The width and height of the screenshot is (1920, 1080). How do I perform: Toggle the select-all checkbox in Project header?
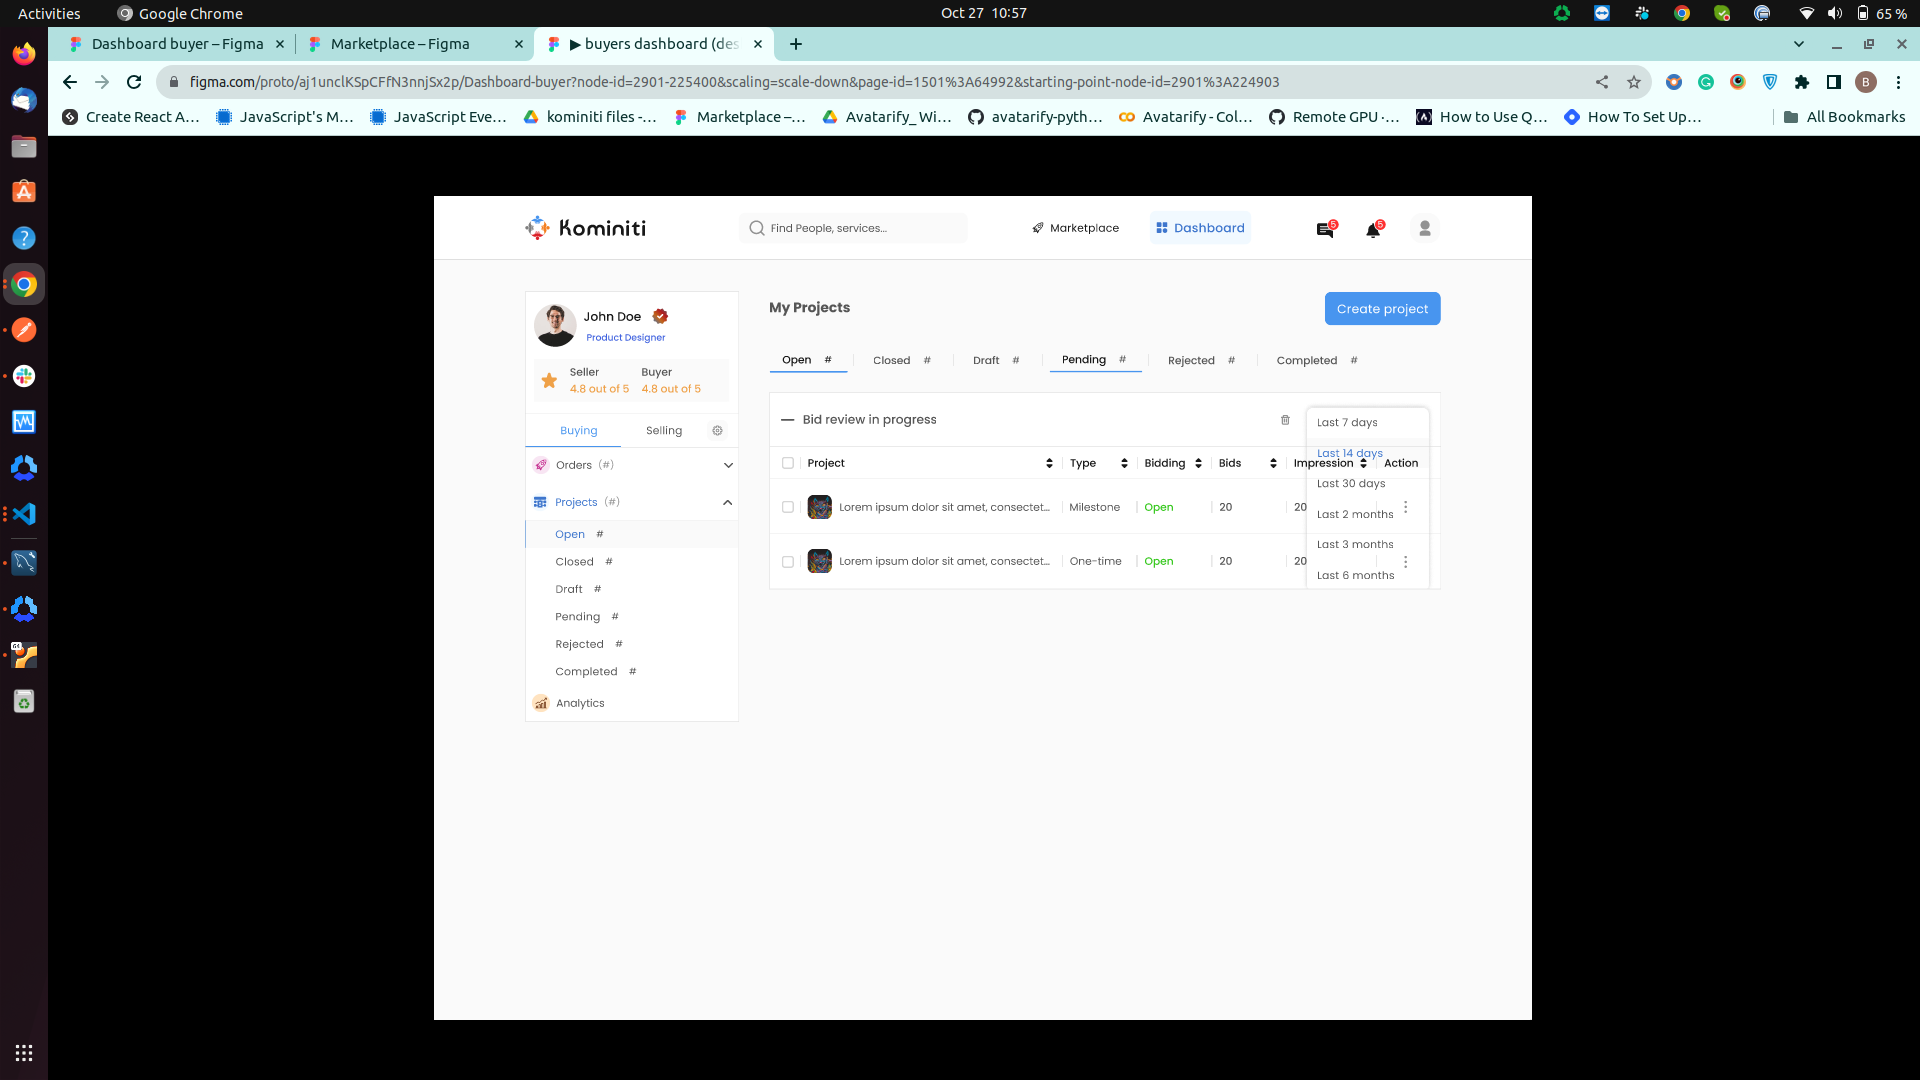pyautogui.click(x=788, y=463)
